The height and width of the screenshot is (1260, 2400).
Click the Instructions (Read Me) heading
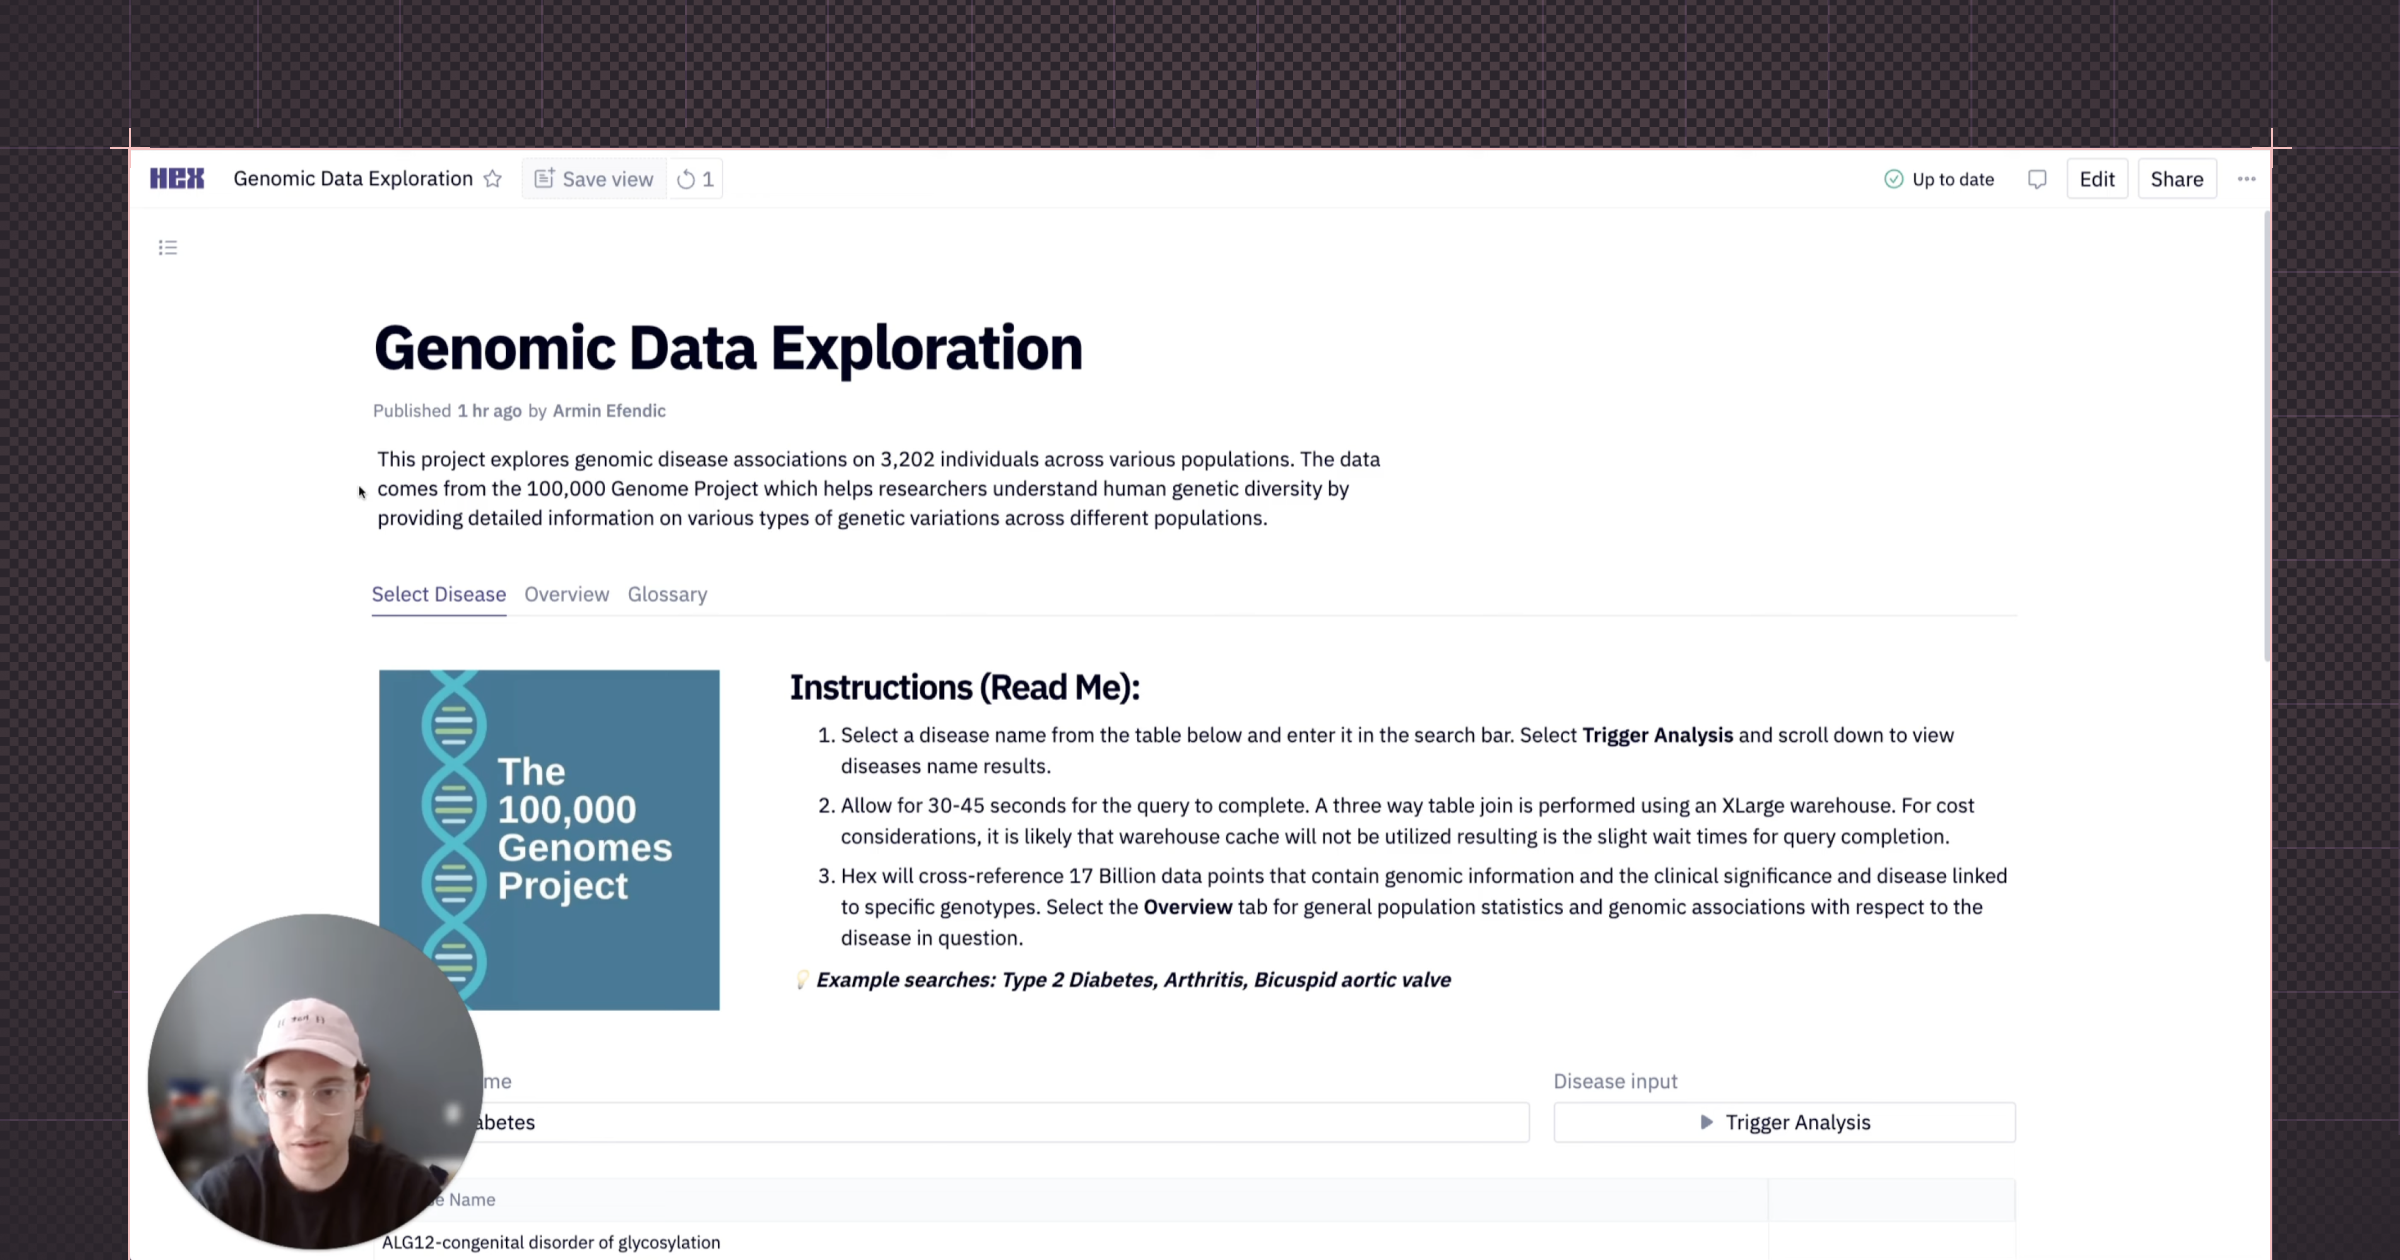(965, 687)
